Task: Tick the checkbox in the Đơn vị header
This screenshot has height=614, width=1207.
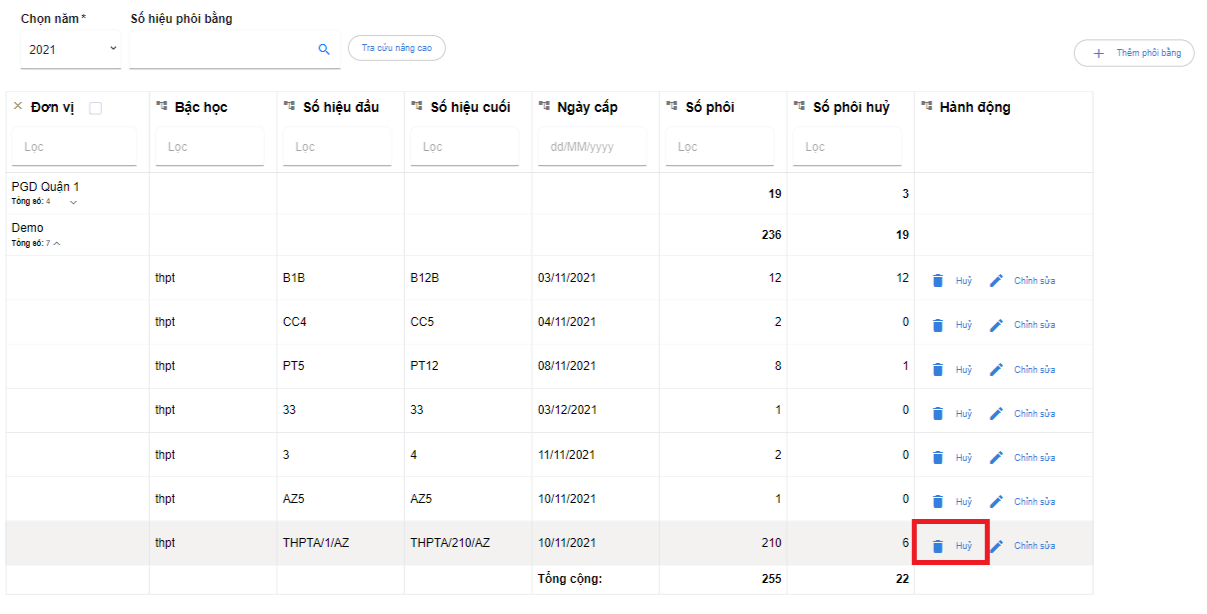Action: tap(96, 108)
